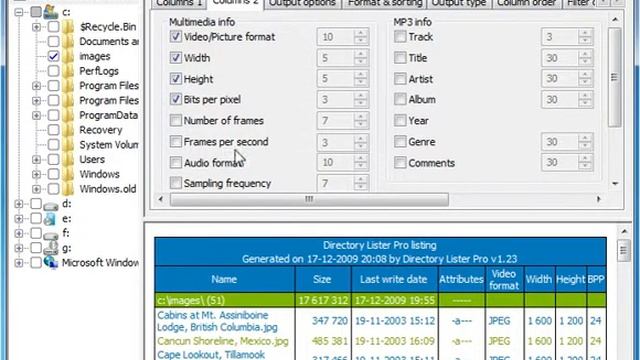Collapse the c: drive tree node
640x360 pixels.
coord(19,12)
